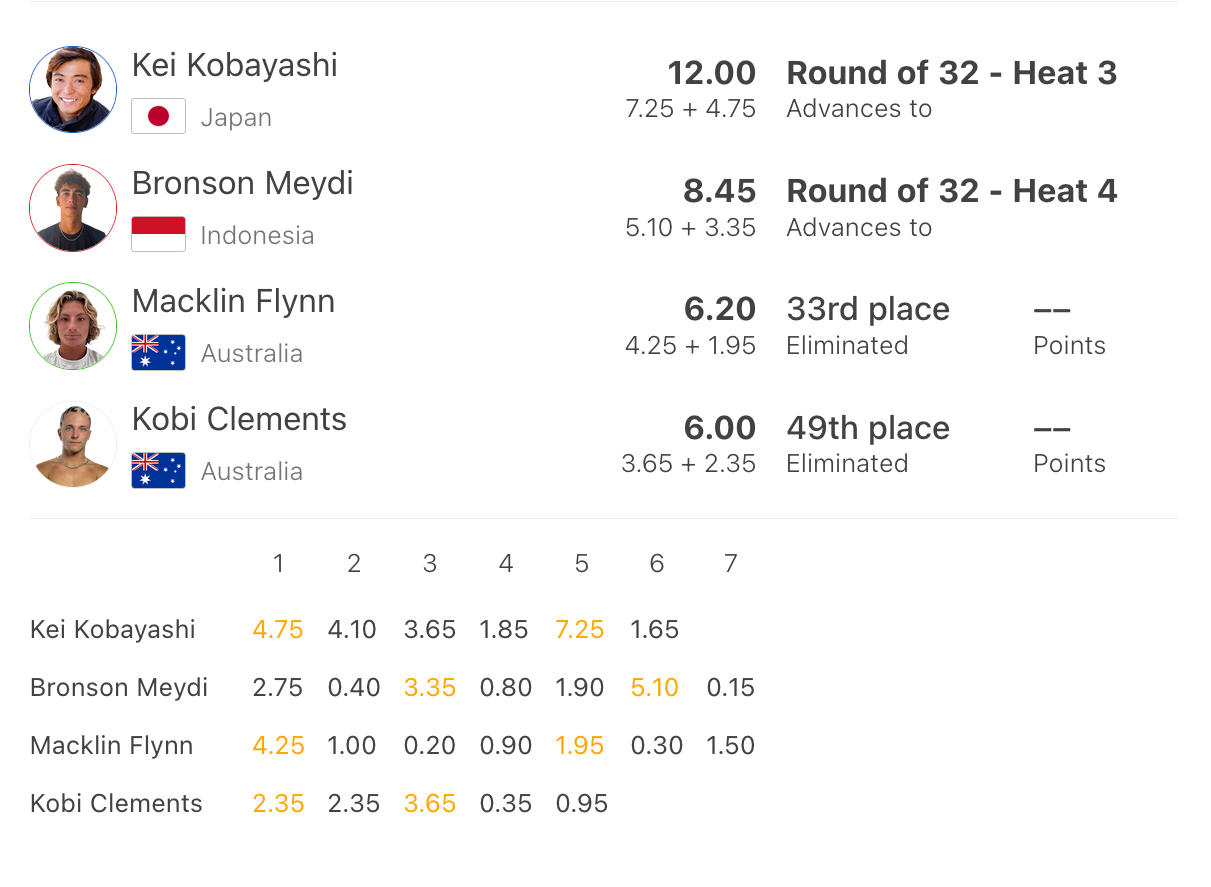Select Kobi Clements' 3.65 wave score
The image size is (1211, 887).
(430, 804)
